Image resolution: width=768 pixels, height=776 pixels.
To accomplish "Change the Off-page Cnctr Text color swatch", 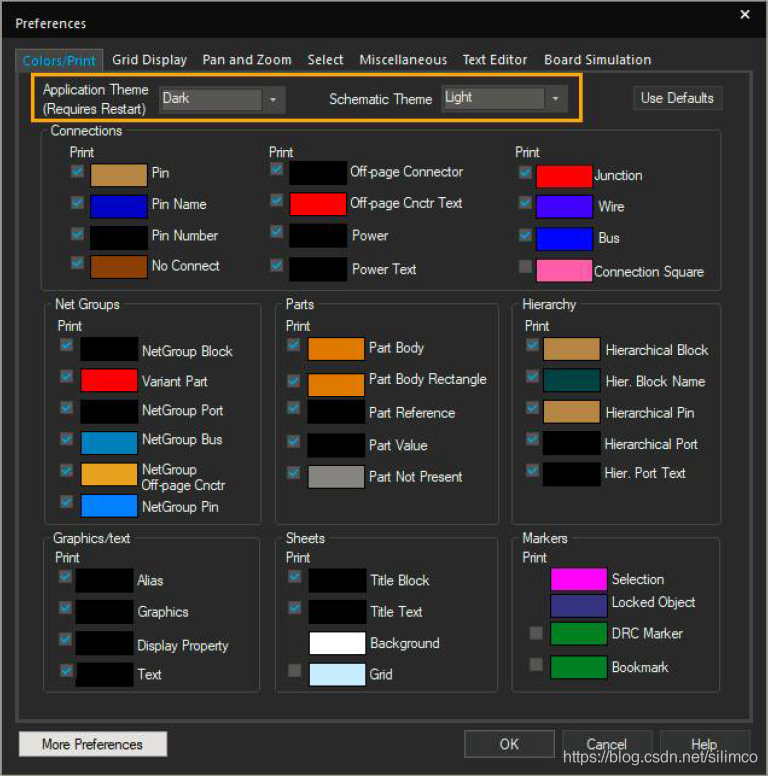I will [x=318, y=204].
